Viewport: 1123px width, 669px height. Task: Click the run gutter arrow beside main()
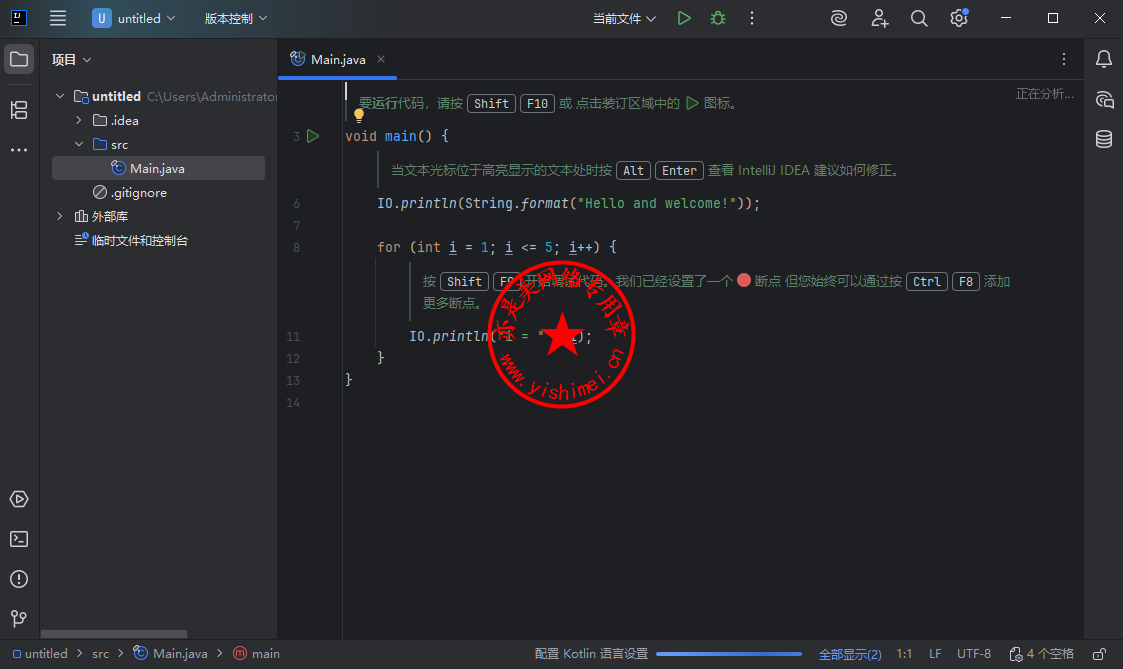point(313,136)
